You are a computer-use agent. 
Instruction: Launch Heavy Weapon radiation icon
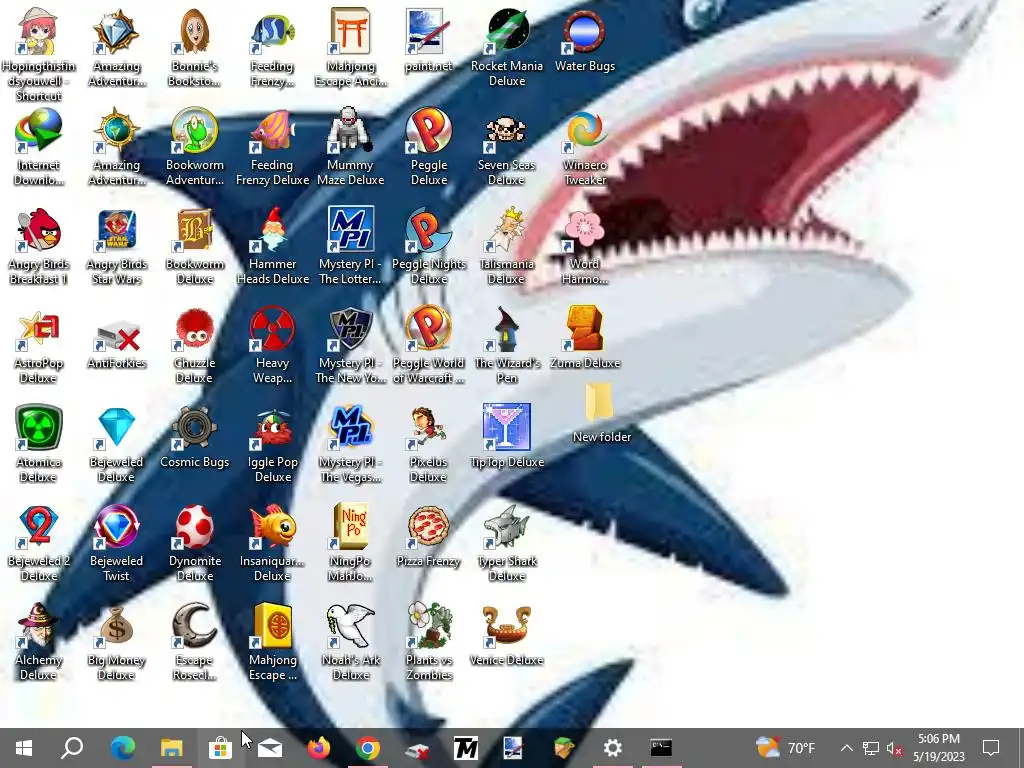(272, 328)
